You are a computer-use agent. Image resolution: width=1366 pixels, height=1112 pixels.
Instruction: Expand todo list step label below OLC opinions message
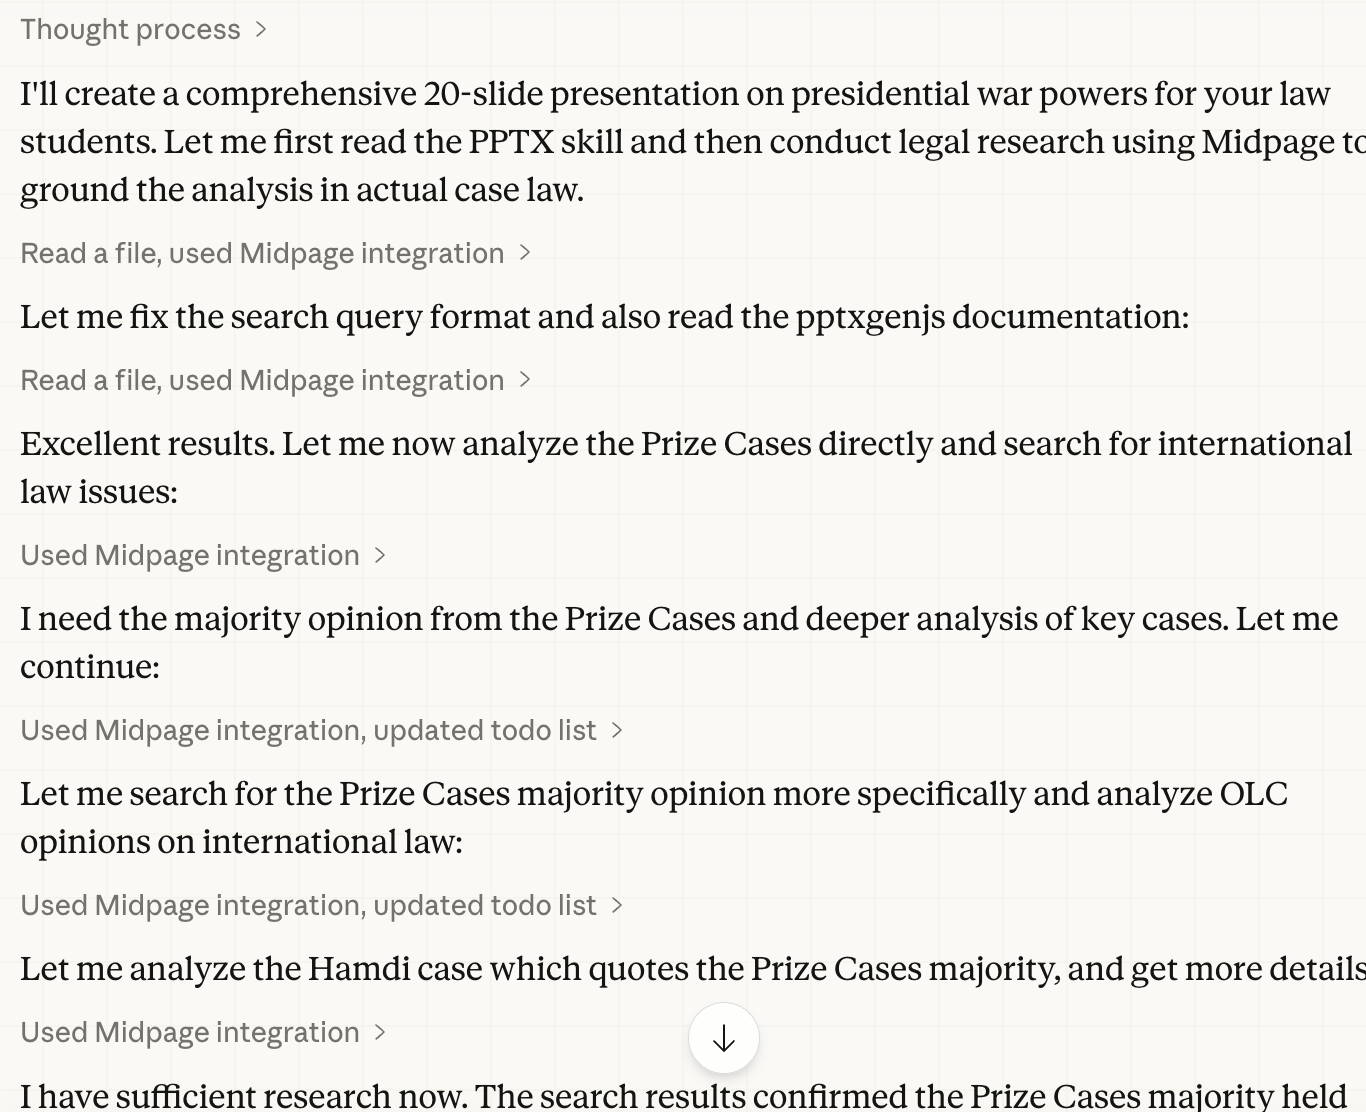(x=308, y=906)
